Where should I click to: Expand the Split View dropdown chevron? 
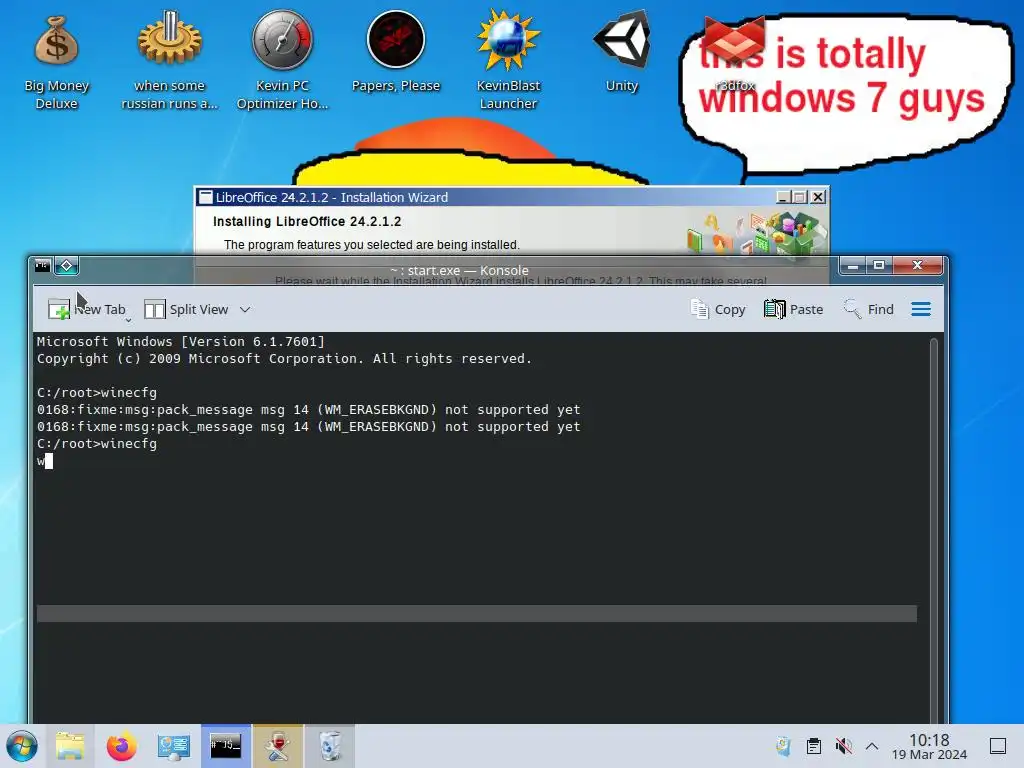245,309
